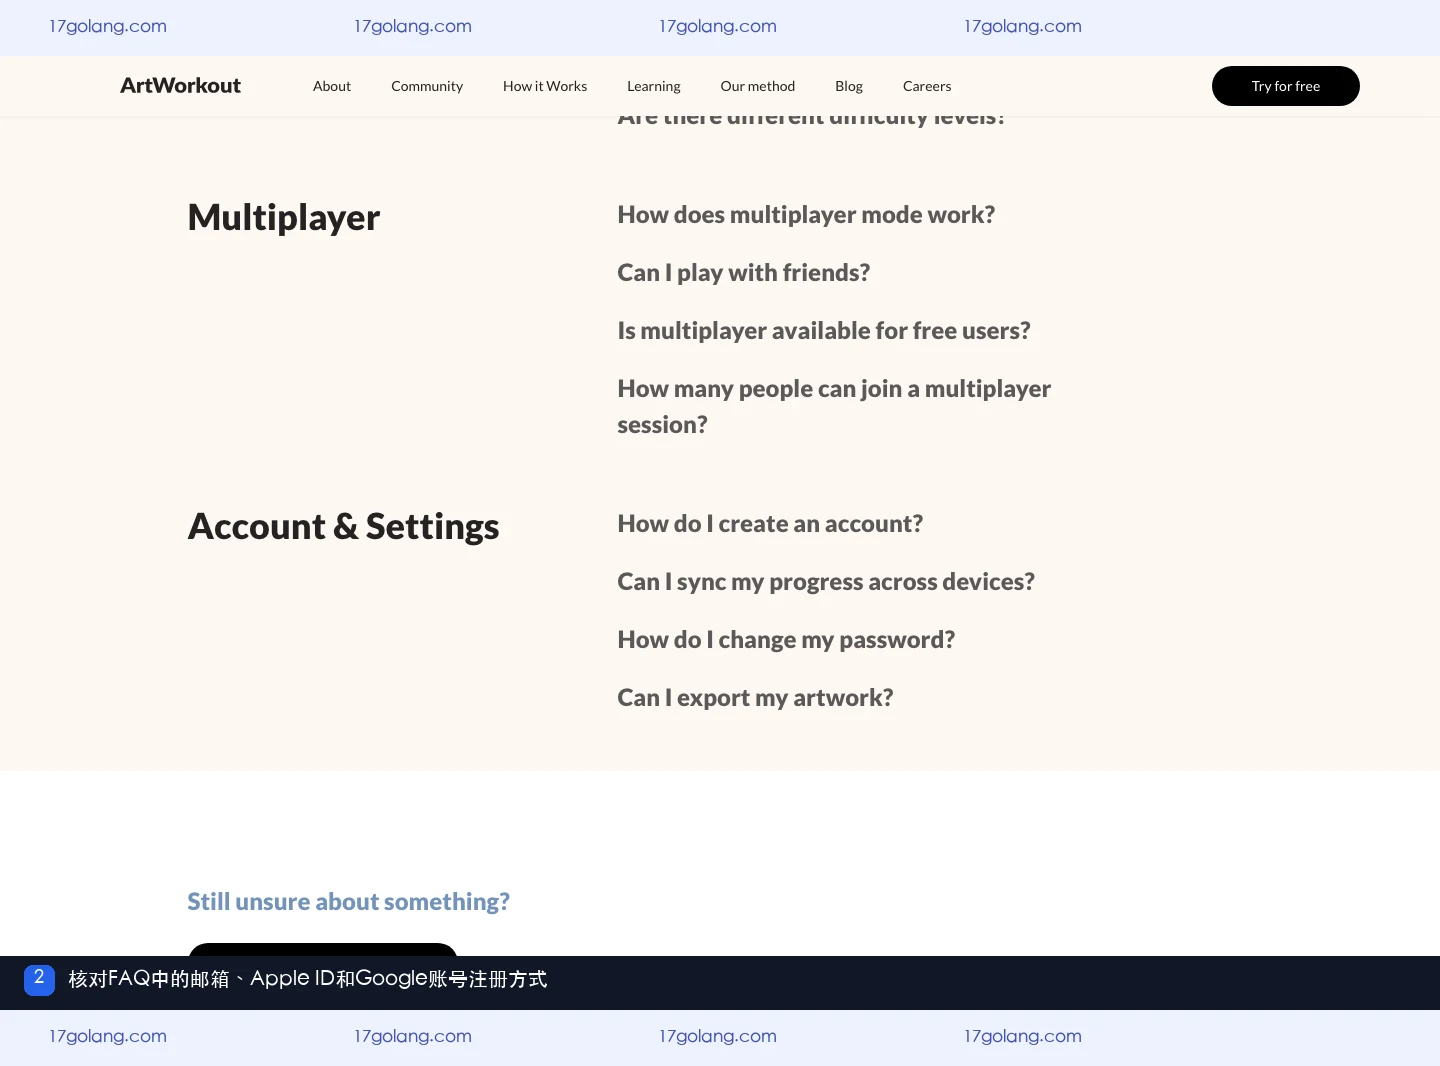Viewport: 1440px width, 1066px height.
Task: Expand 'How does multiplayer mode work?'
Action: click(x=806, y=215)
